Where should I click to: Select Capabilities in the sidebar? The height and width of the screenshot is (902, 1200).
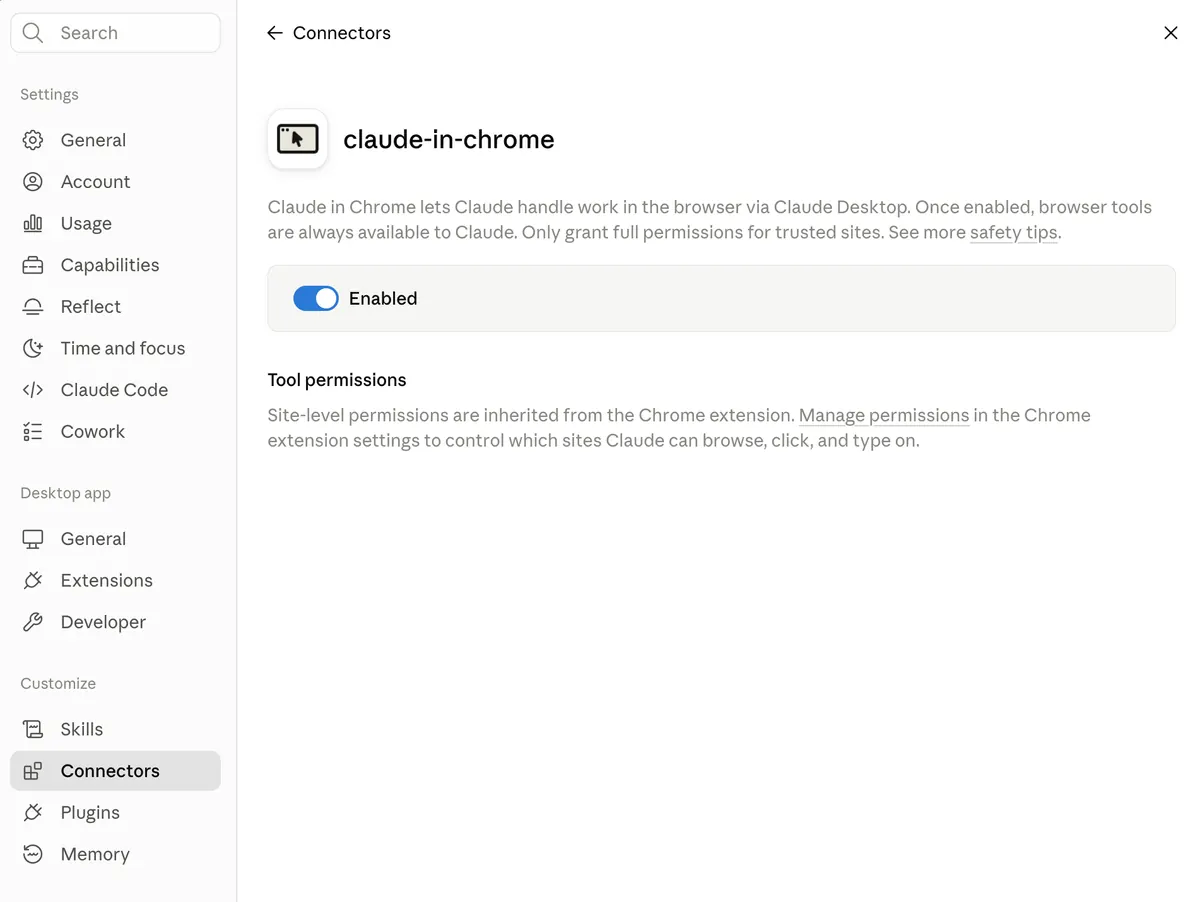[x=115, y=265]
